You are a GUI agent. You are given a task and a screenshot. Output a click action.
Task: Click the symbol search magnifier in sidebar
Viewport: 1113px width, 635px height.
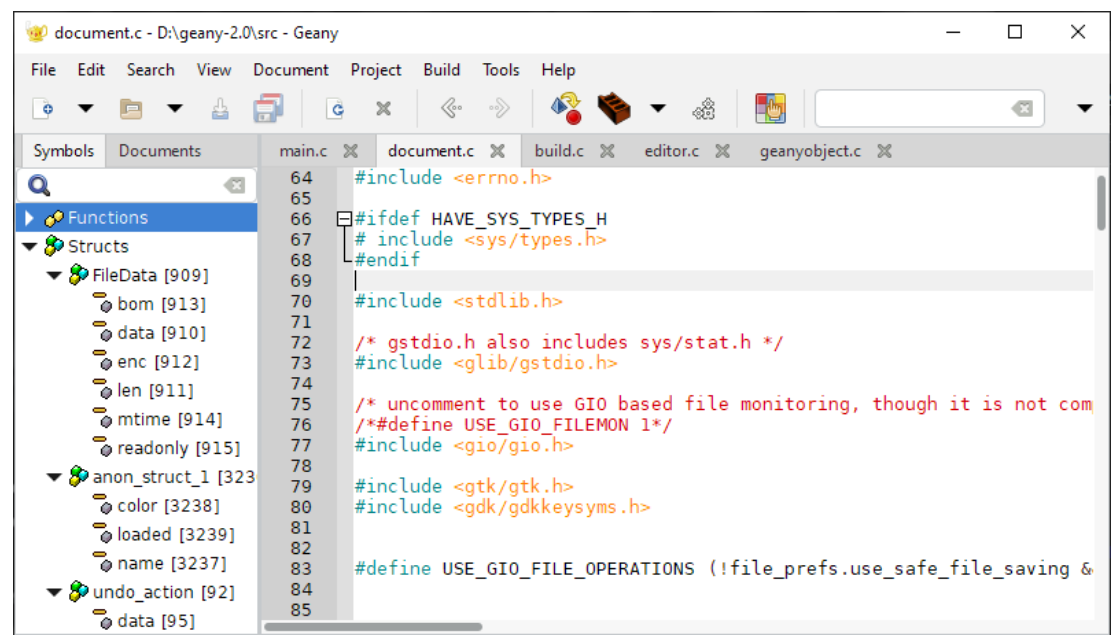point(40,184)
